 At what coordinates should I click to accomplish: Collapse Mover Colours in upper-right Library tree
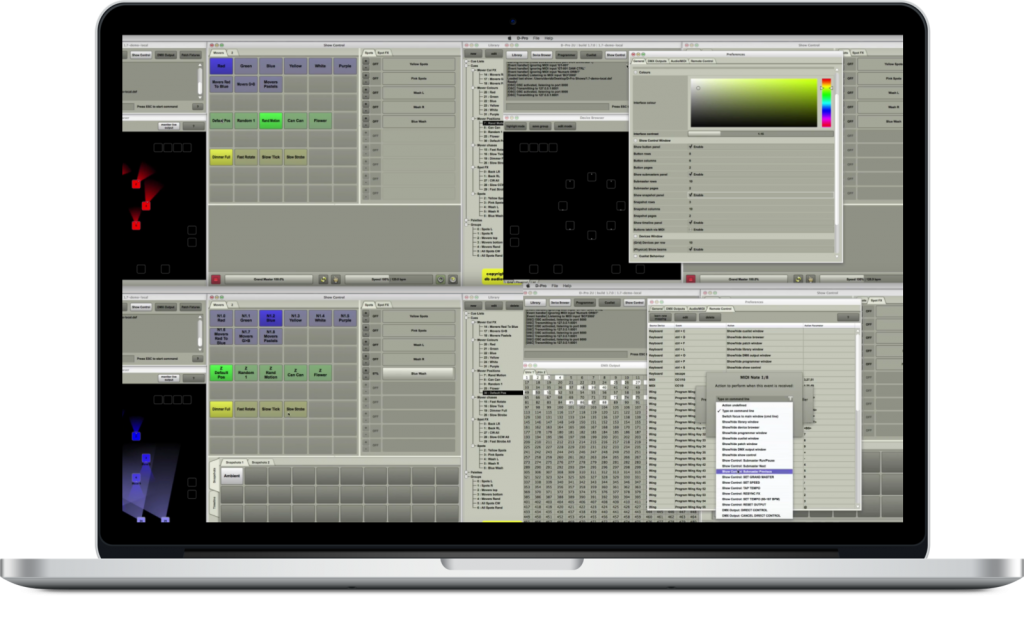pos(475,88)
